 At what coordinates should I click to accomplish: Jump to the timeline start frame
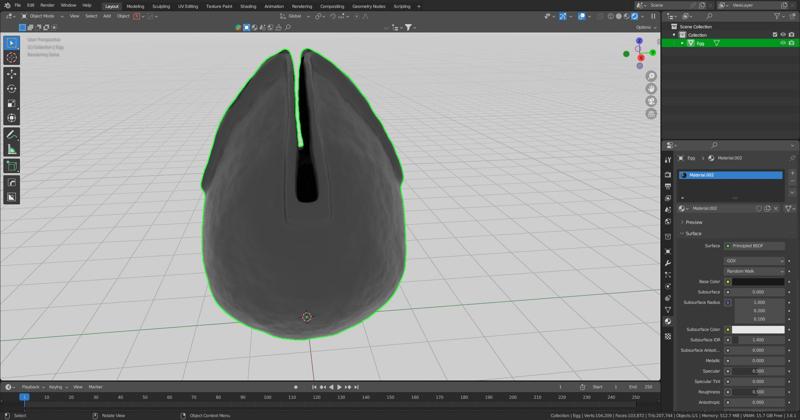pos(314,387)
